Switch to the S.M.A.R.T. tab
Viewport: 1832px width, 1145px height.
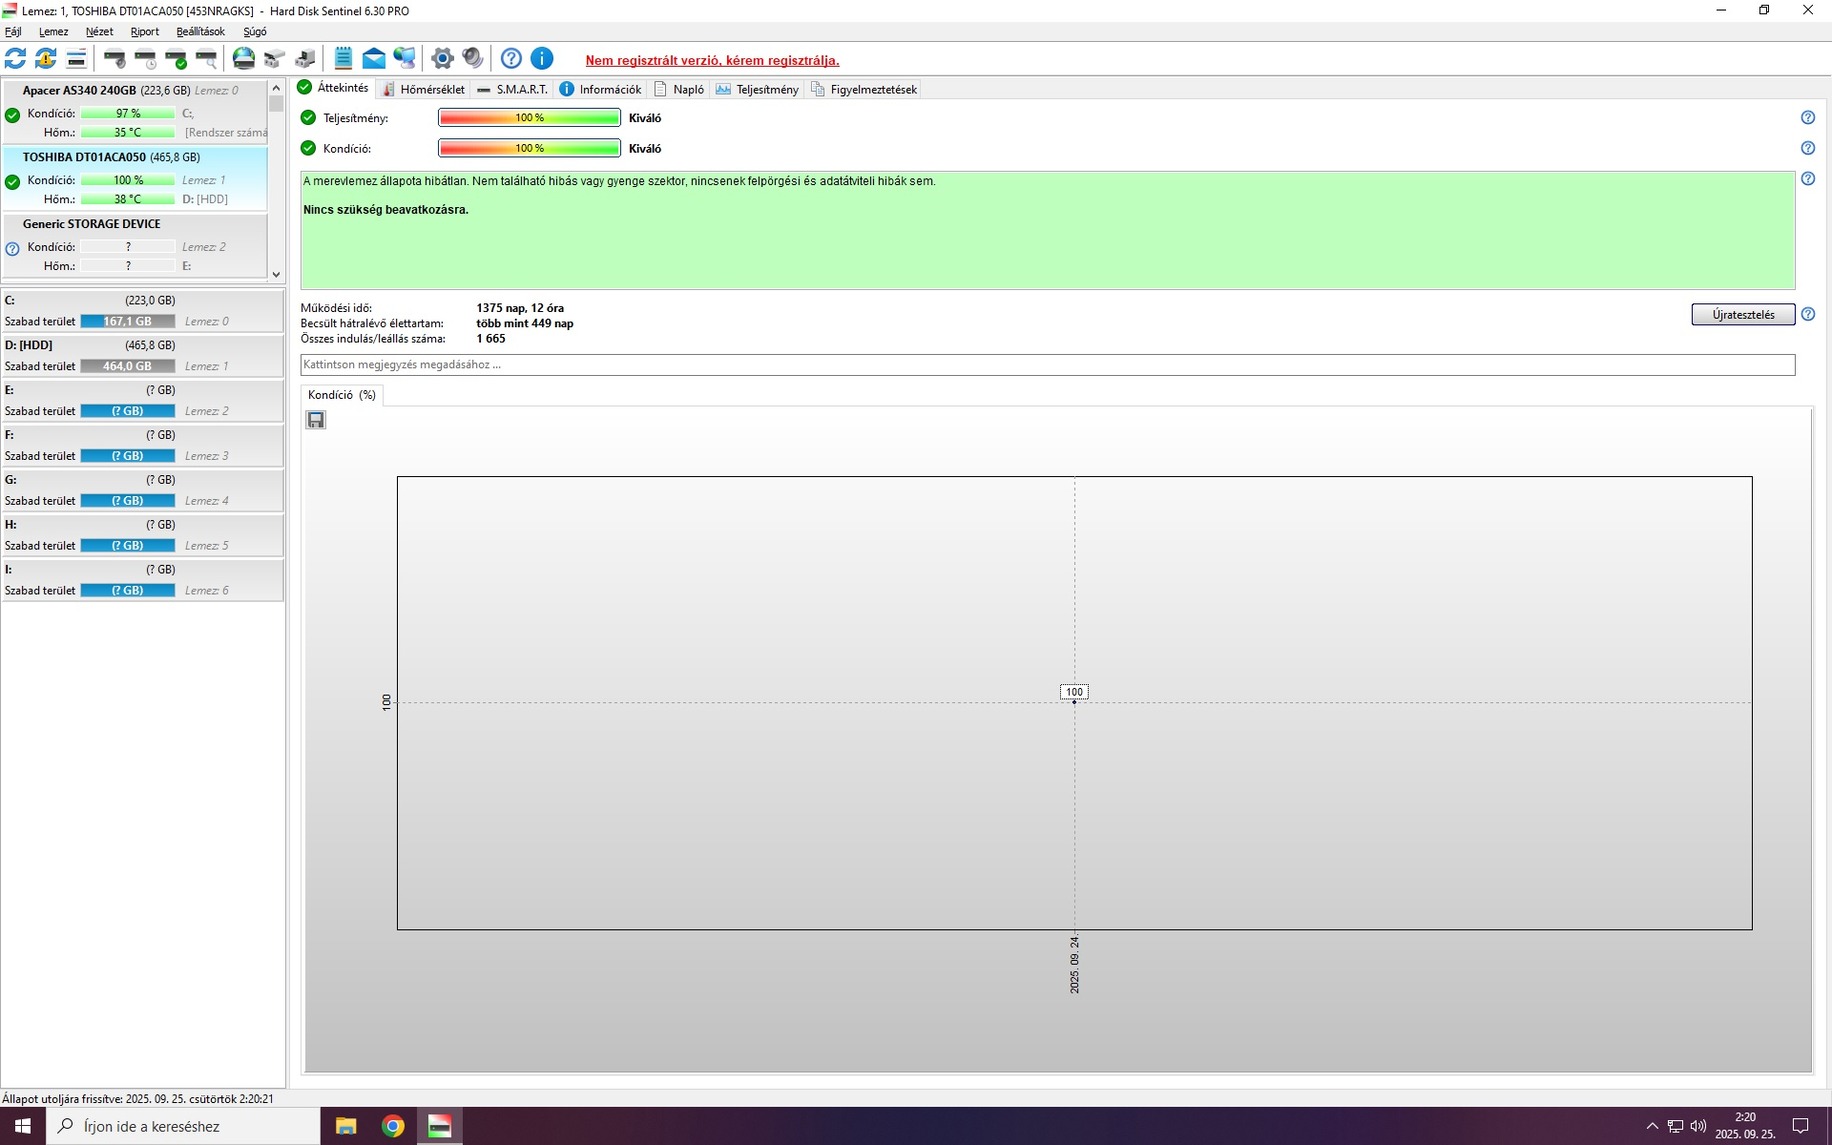[x=513, y=89]
